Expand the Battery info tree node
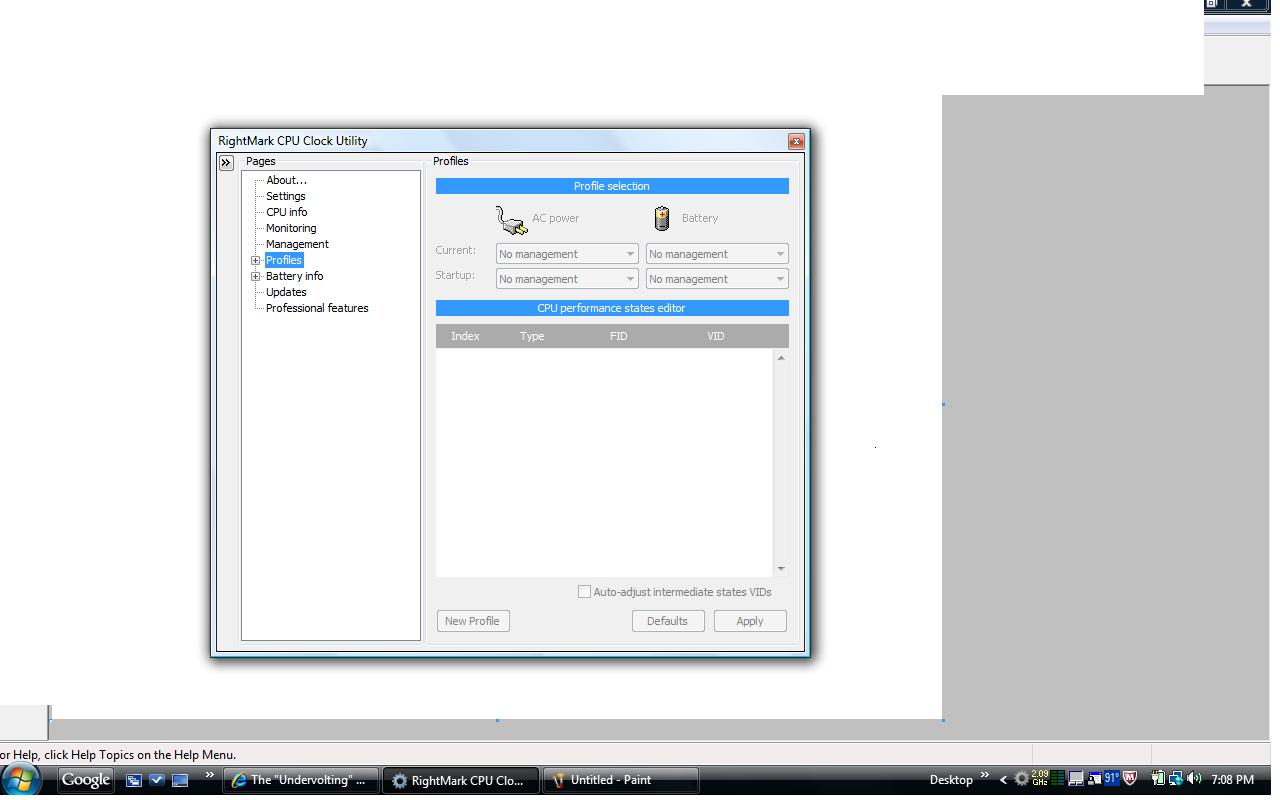The image size is (1280, 800). 255,276
